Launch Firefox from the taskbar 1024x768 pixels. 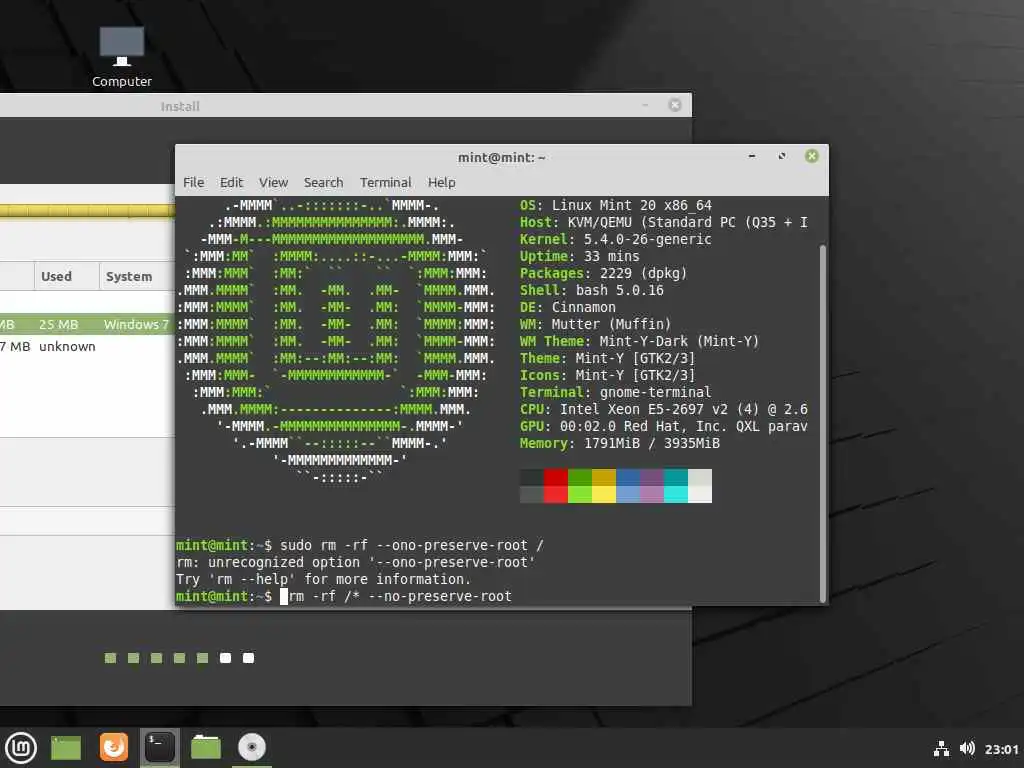coord(114,748)
